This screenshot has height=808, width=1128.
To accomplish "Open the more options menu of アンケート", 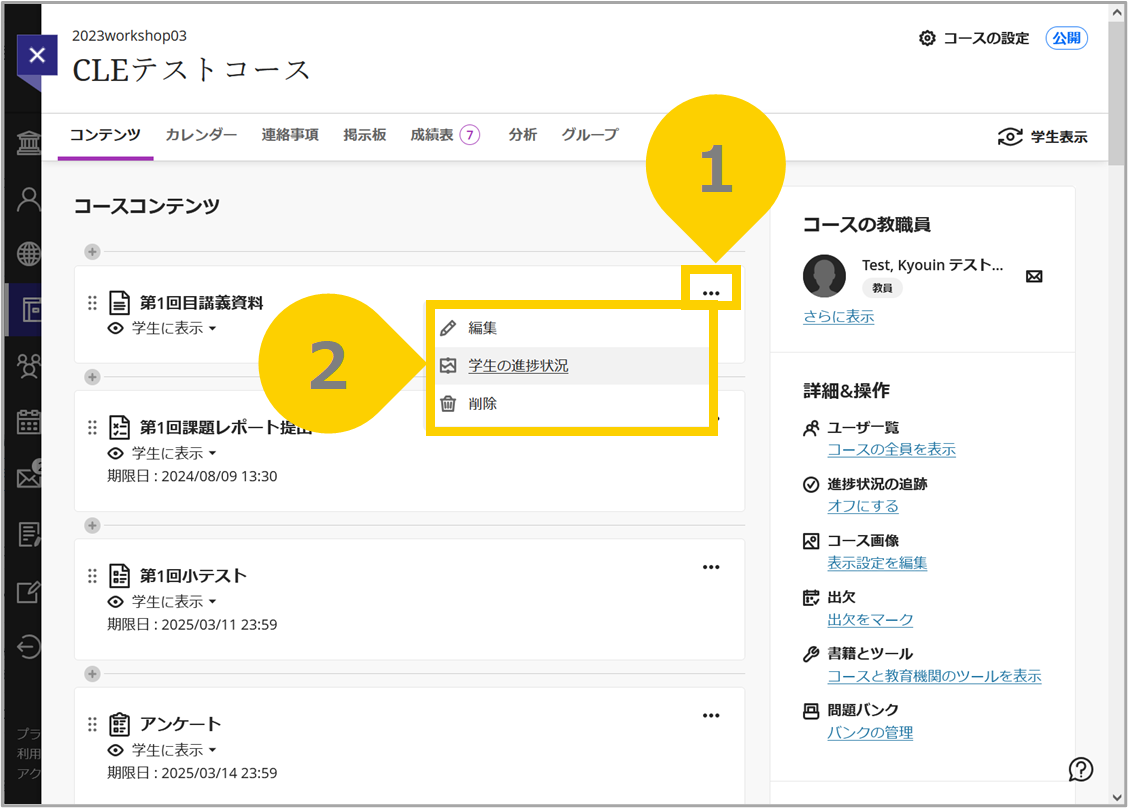I will [711, 715].
